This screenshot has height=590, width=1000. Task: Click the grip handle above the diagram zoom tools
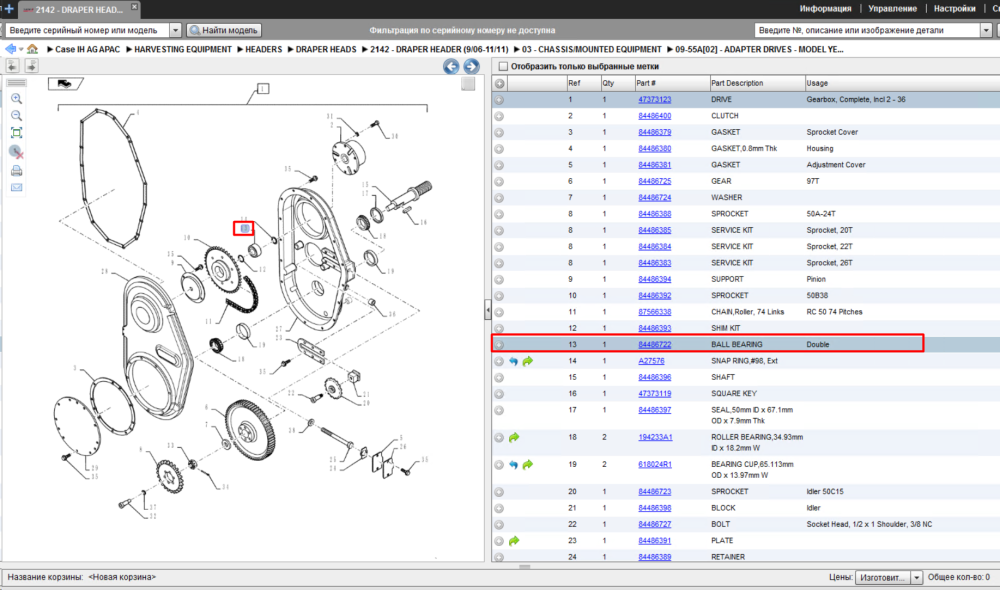point(17,83)
